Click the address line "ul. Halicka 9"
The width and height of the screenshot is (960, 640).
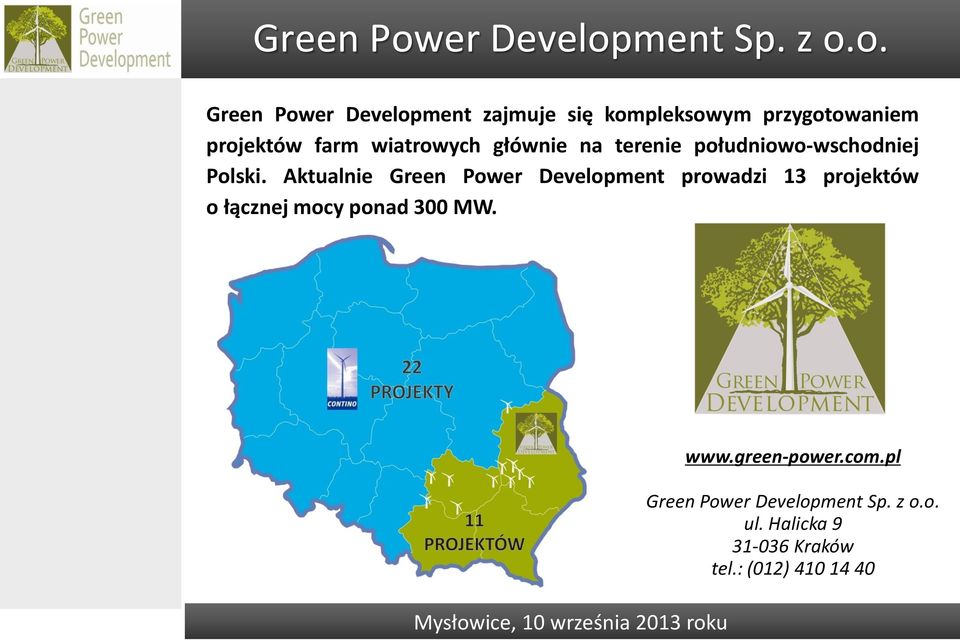(x=793, y=524)
